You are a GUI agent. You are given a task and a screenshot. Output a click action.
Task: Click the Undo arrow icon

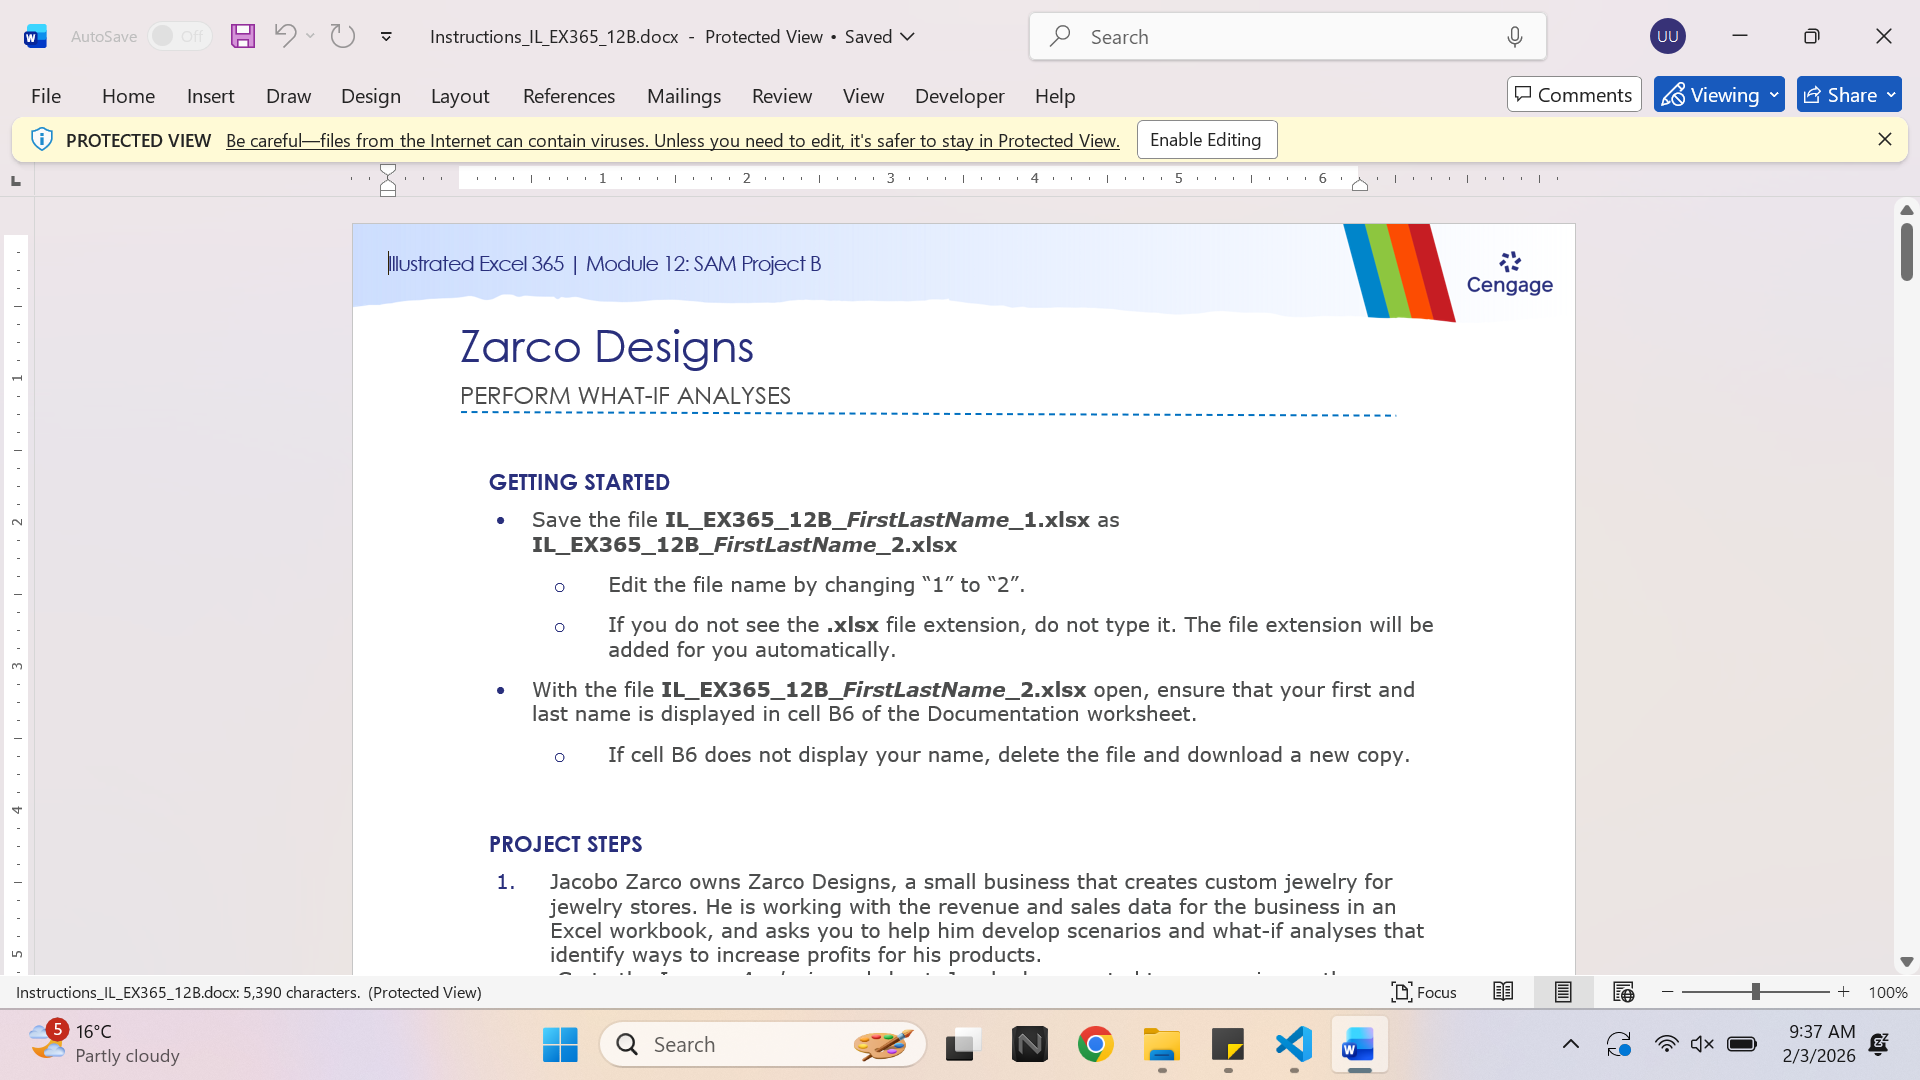click(285, 36)
